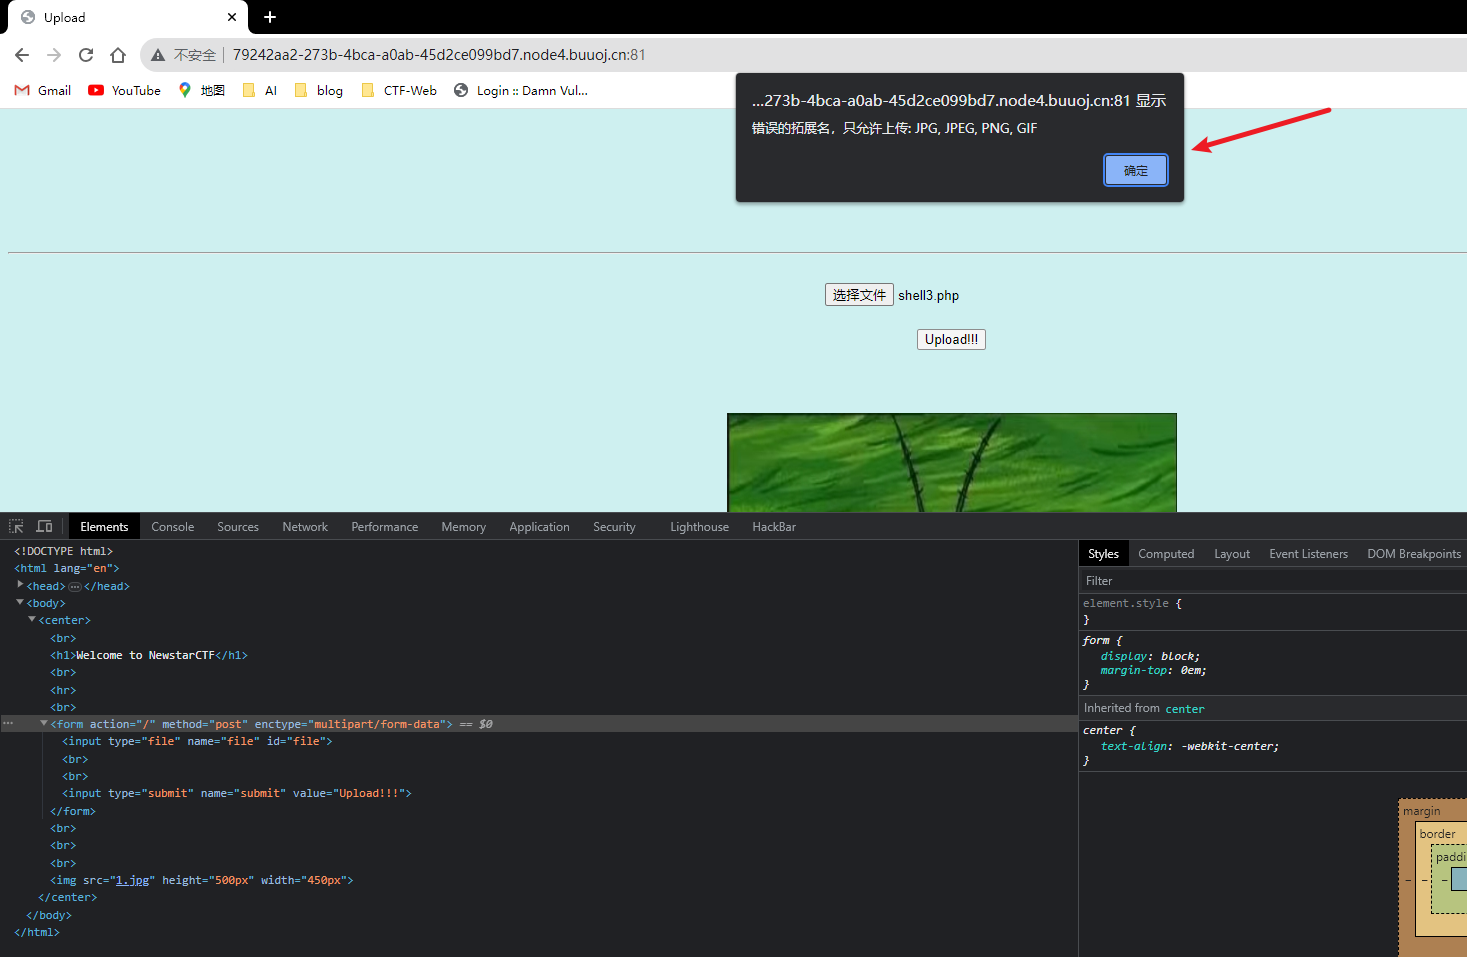
Task: Collapse the form element node
Action: (44, 723)
